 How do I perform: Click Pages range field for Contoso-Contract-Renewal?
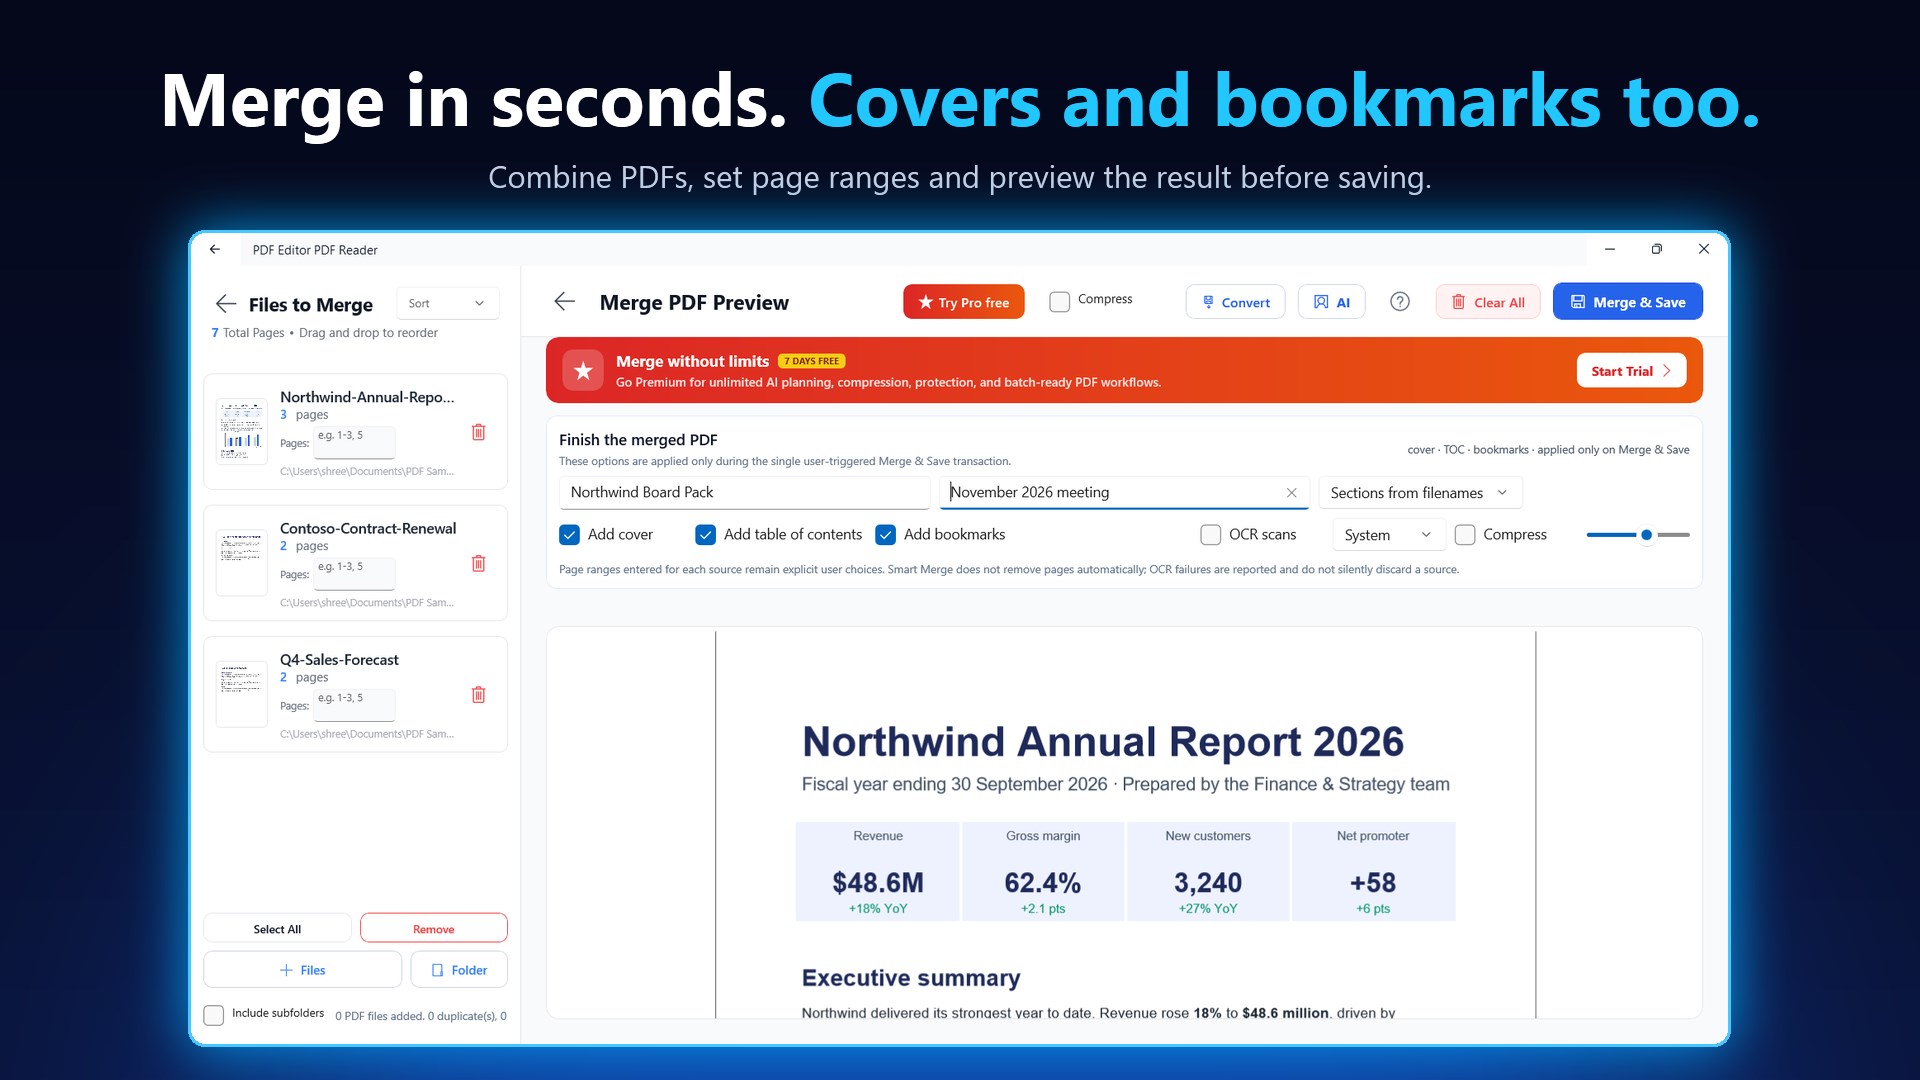354,573
